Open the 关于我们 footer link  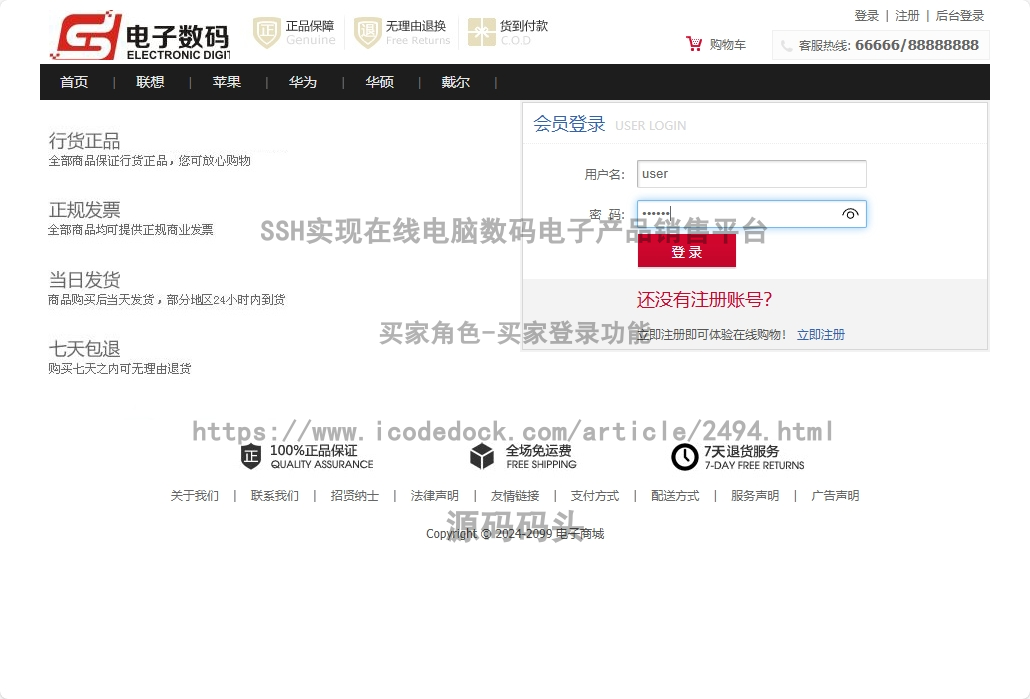194,496
